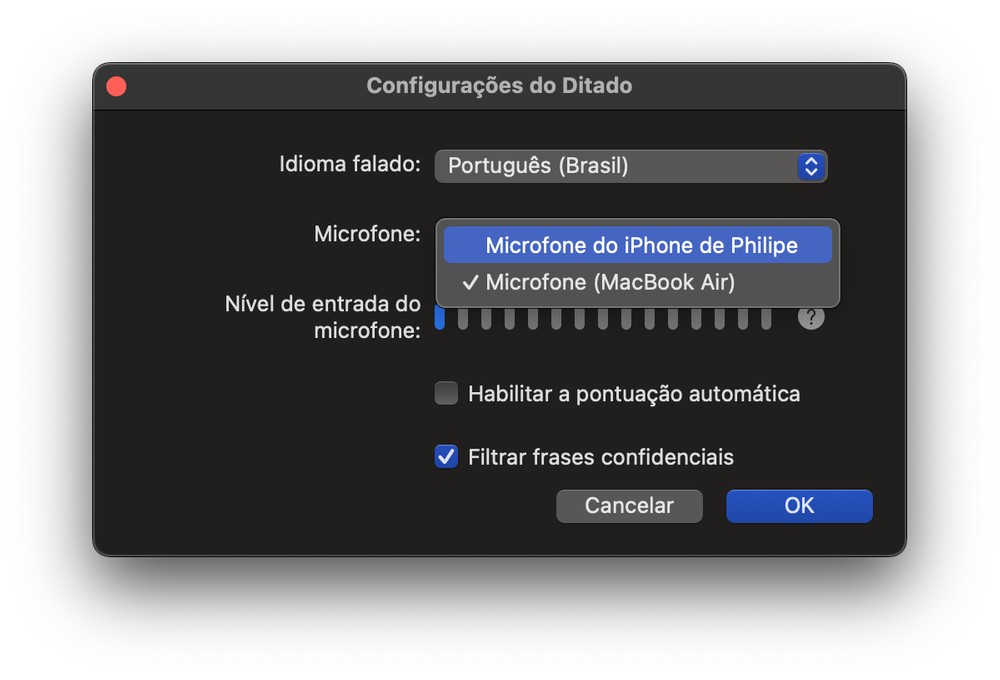Click the Idioma falado label
The image size is (1000, 680).
point(350,164)
